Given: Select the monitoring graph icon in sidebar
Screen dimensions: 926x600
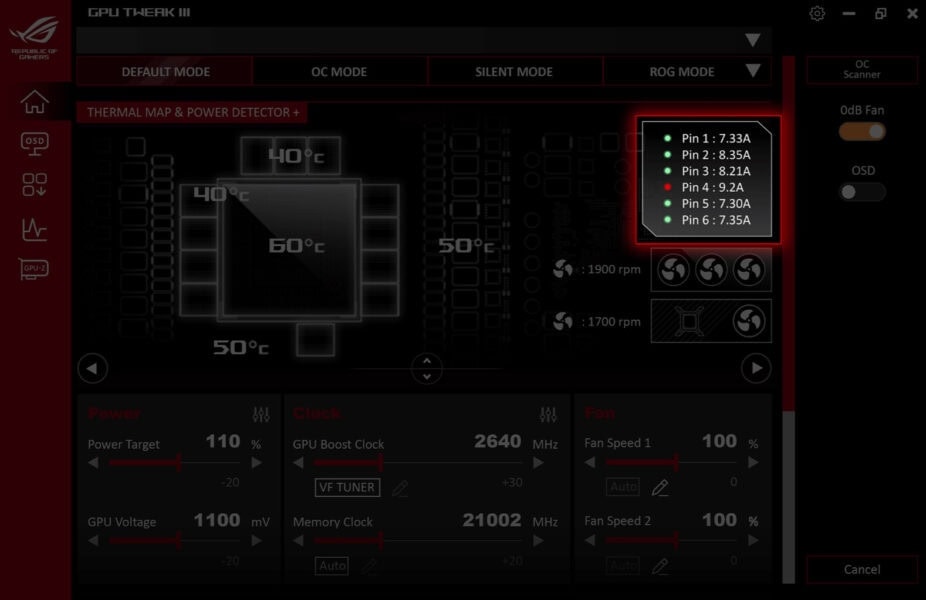Looking at the screenshot, I should pyautogui.click(x=33, y=228).
